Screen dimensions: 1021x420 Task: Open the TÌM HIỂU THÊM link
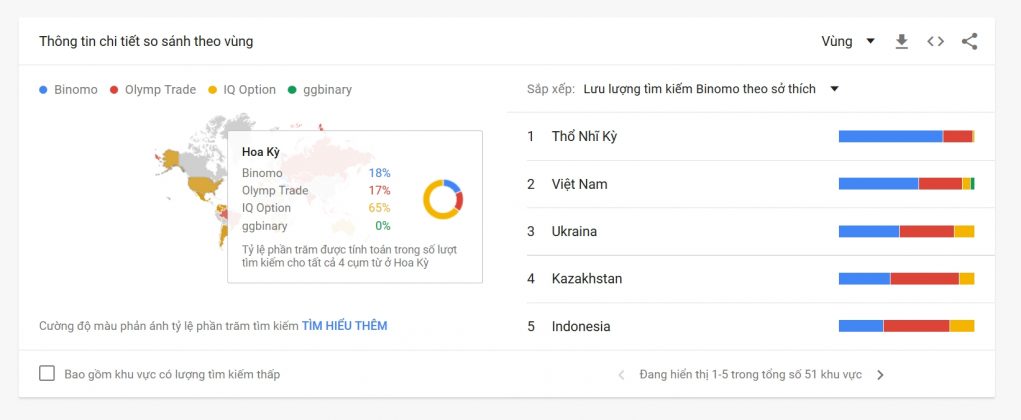344,326
